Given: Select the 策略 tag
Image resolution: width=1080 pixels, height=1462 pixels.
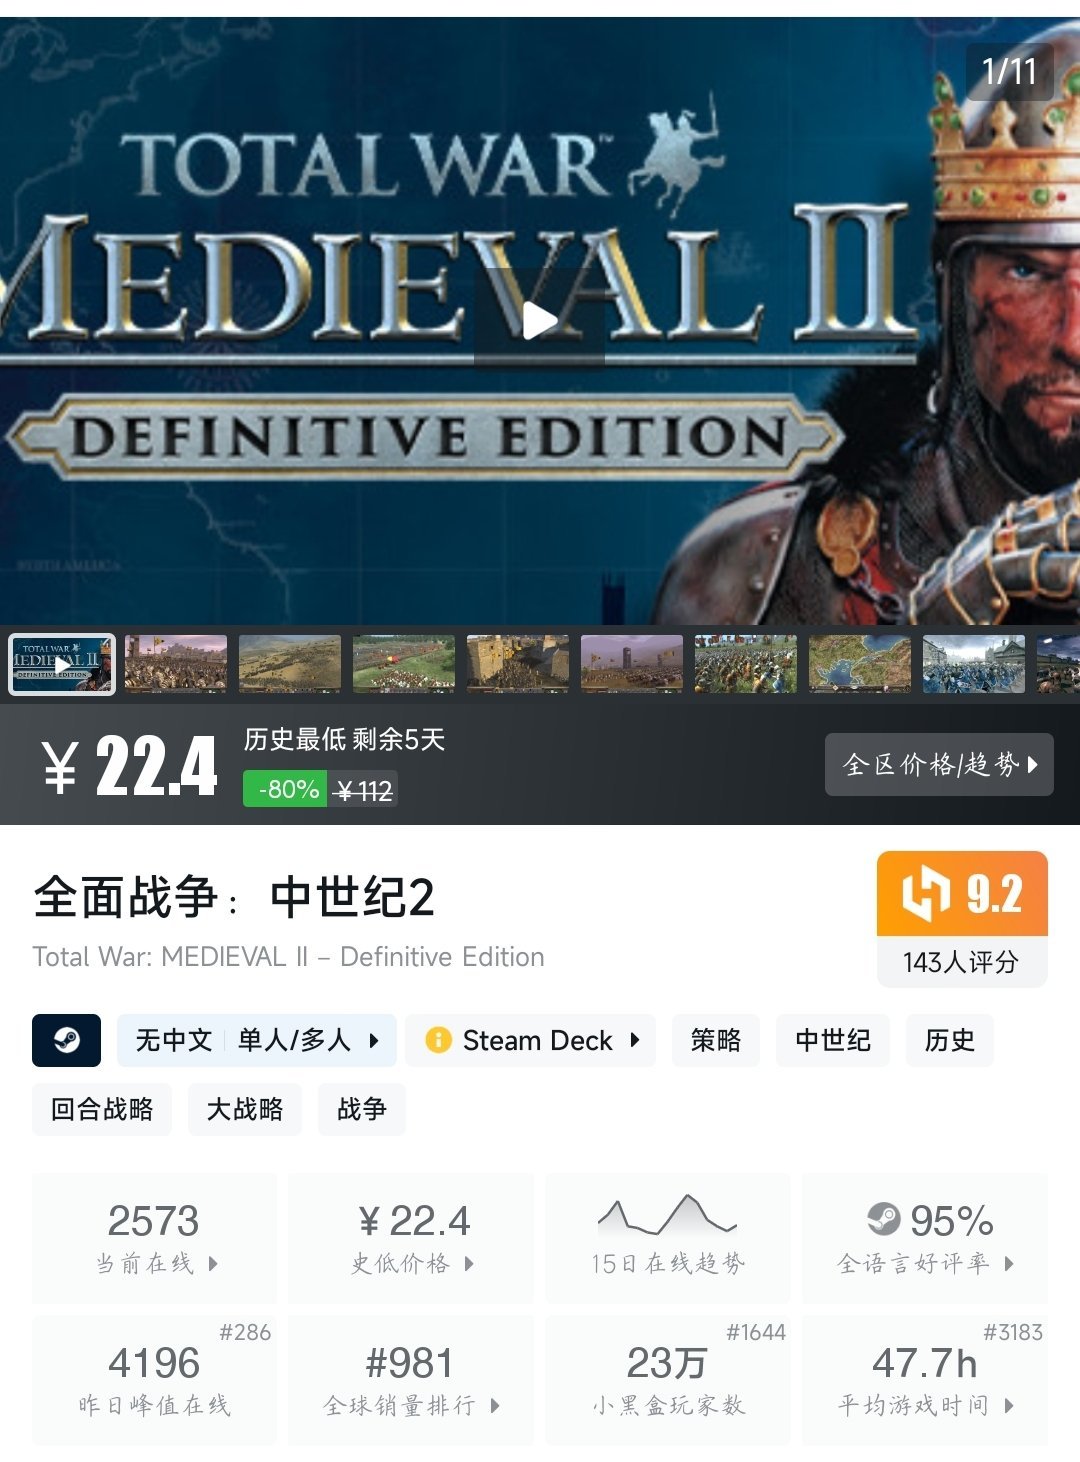Looking at the screenshot, I should tap(716, 1040).
